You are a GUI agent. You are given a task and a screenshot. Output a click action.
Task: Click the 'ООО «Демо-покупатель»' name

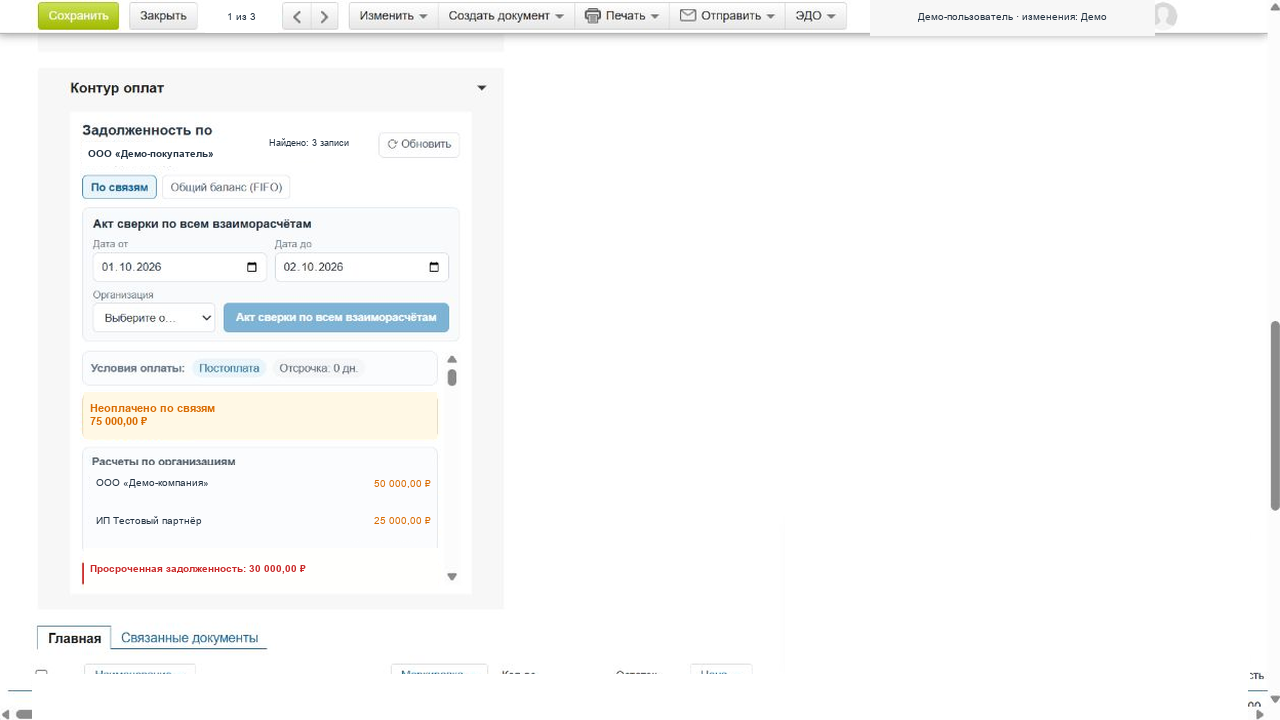tap(151, 154)
